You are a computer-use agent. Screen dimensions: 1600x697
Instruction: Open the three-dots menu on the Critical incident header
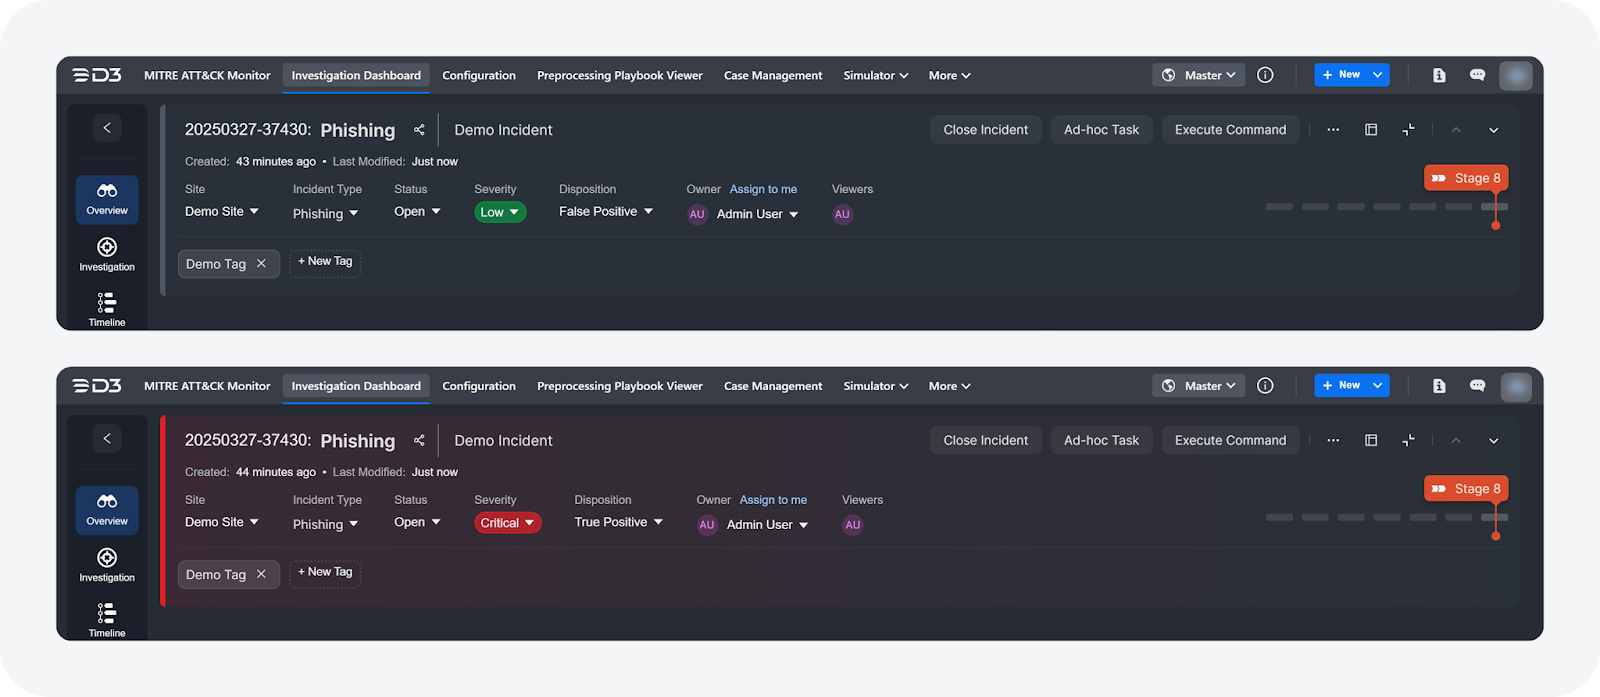[x=1333, y=440]
